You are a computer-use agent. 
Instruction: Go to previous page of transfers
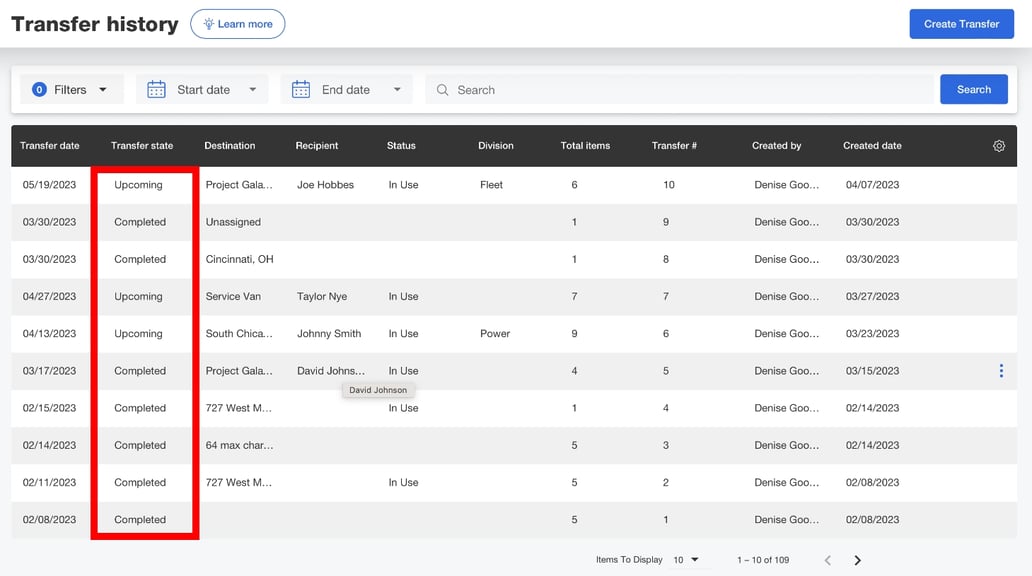pos(827,560)
